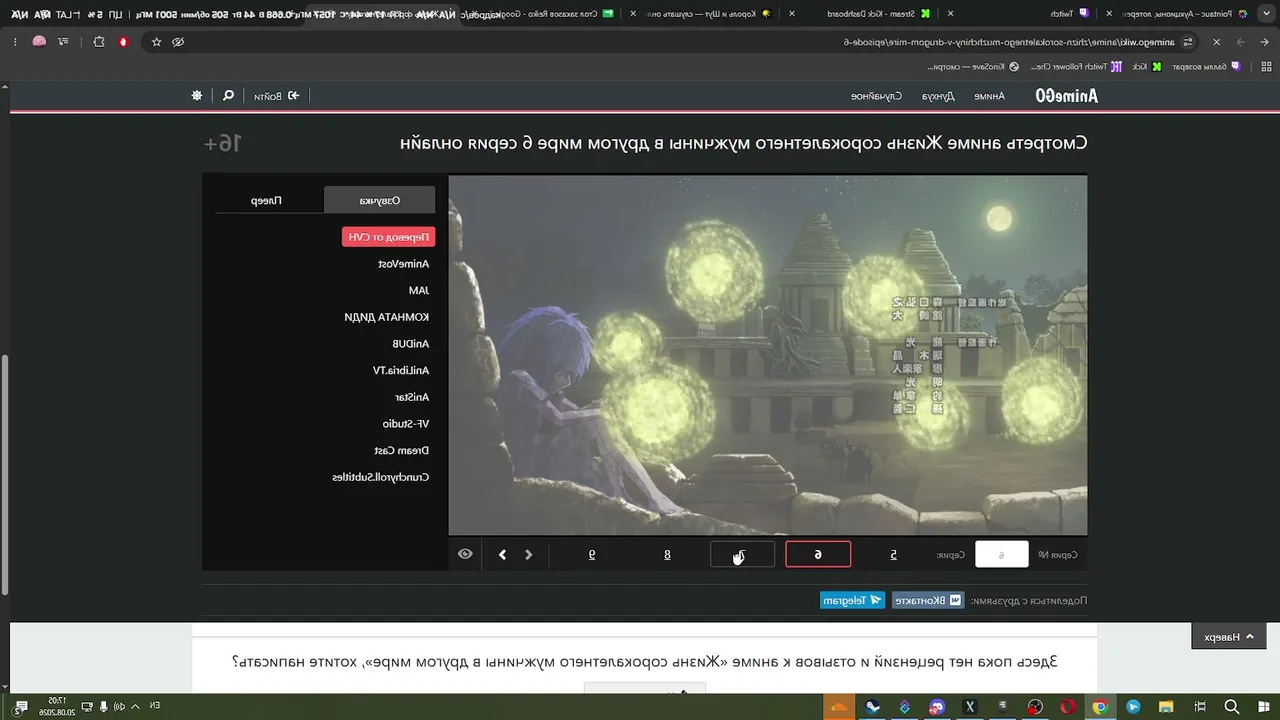Image resolution: width=1280 pixels, height=720 pixels.
Task: Click the Google Chrome taskbar icon
Action: (x=1100, y=706)
